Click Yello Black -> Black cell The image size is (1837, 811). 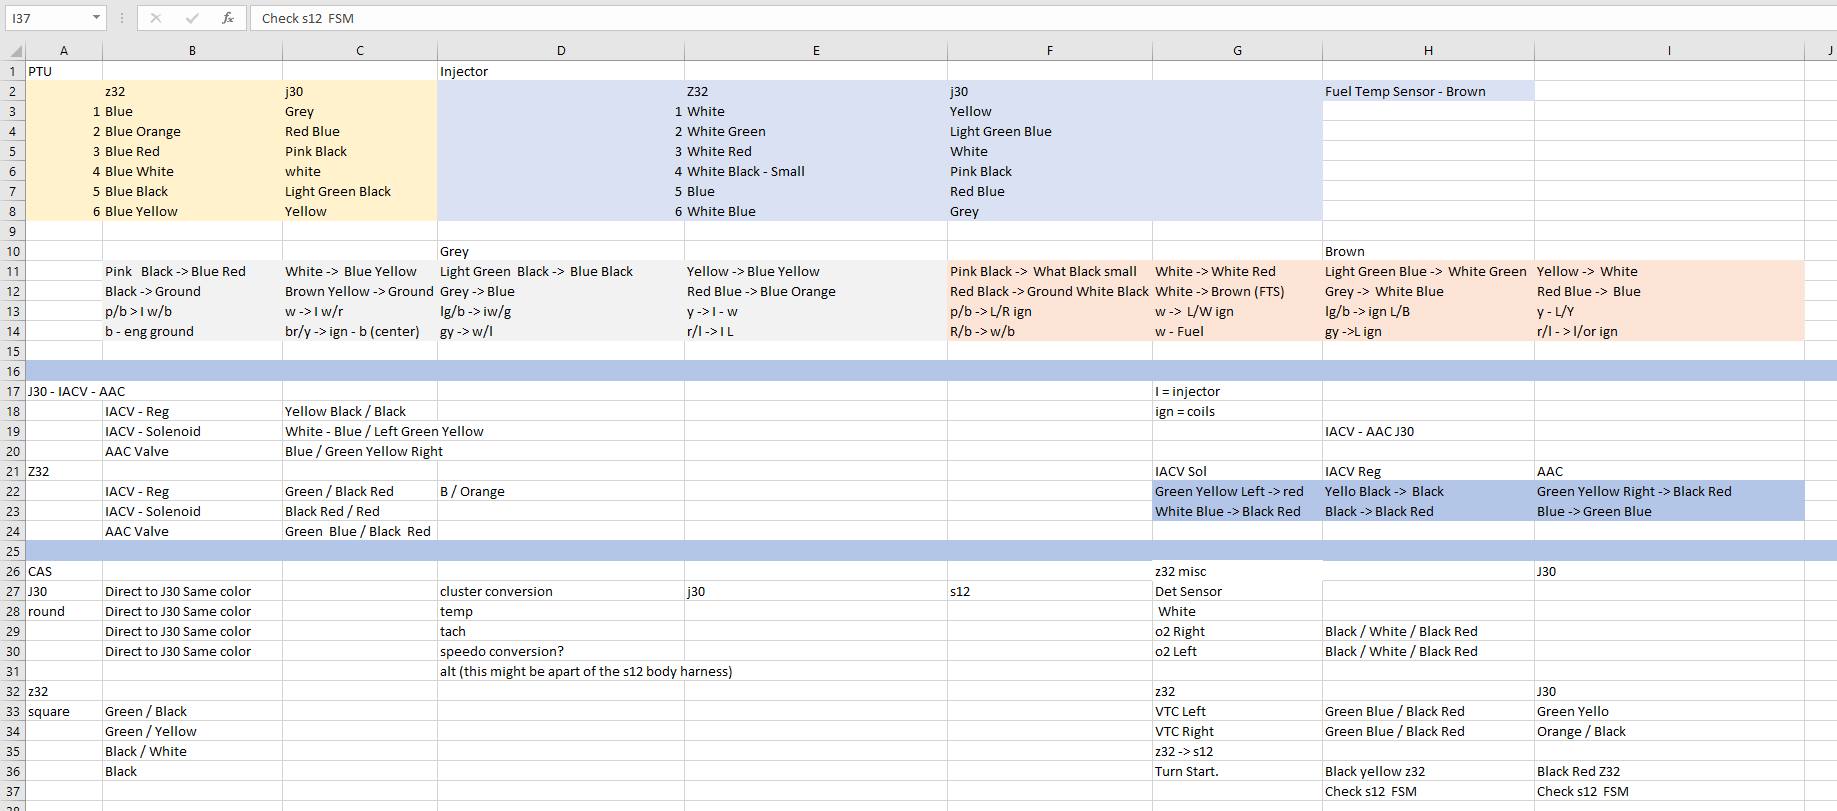1428,491
